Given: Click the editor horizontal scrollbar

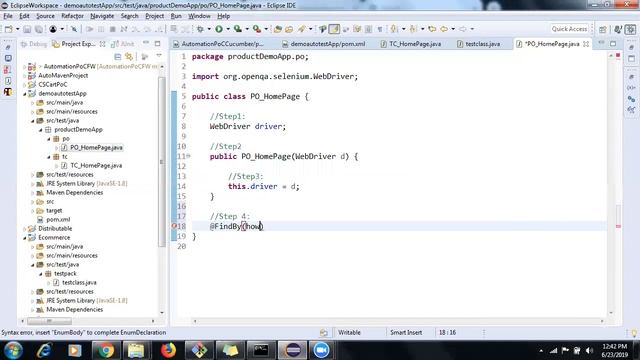Looking at the screenshot, I should (398, 321).
